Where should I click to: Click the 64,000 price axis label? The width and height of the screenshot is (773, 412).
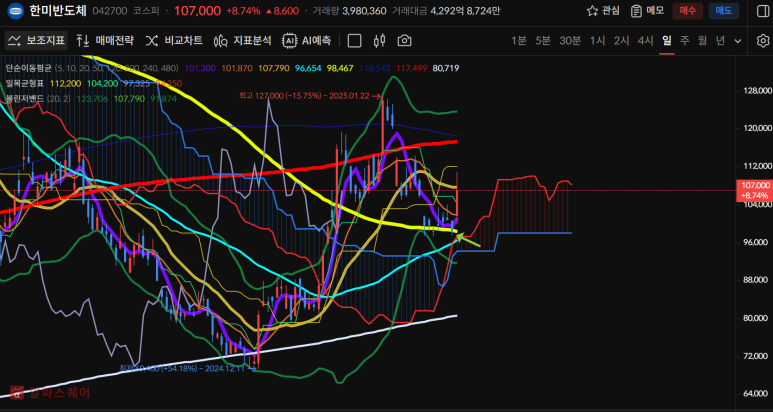point(757,393)
